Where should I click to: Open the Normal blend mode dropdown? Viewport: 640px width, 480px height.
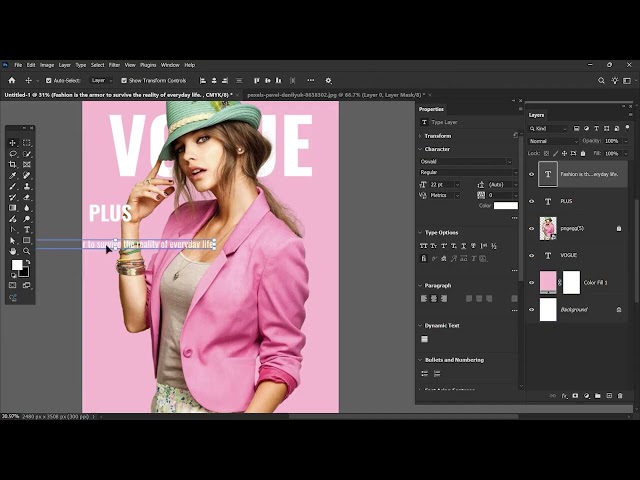pos(553,141)
